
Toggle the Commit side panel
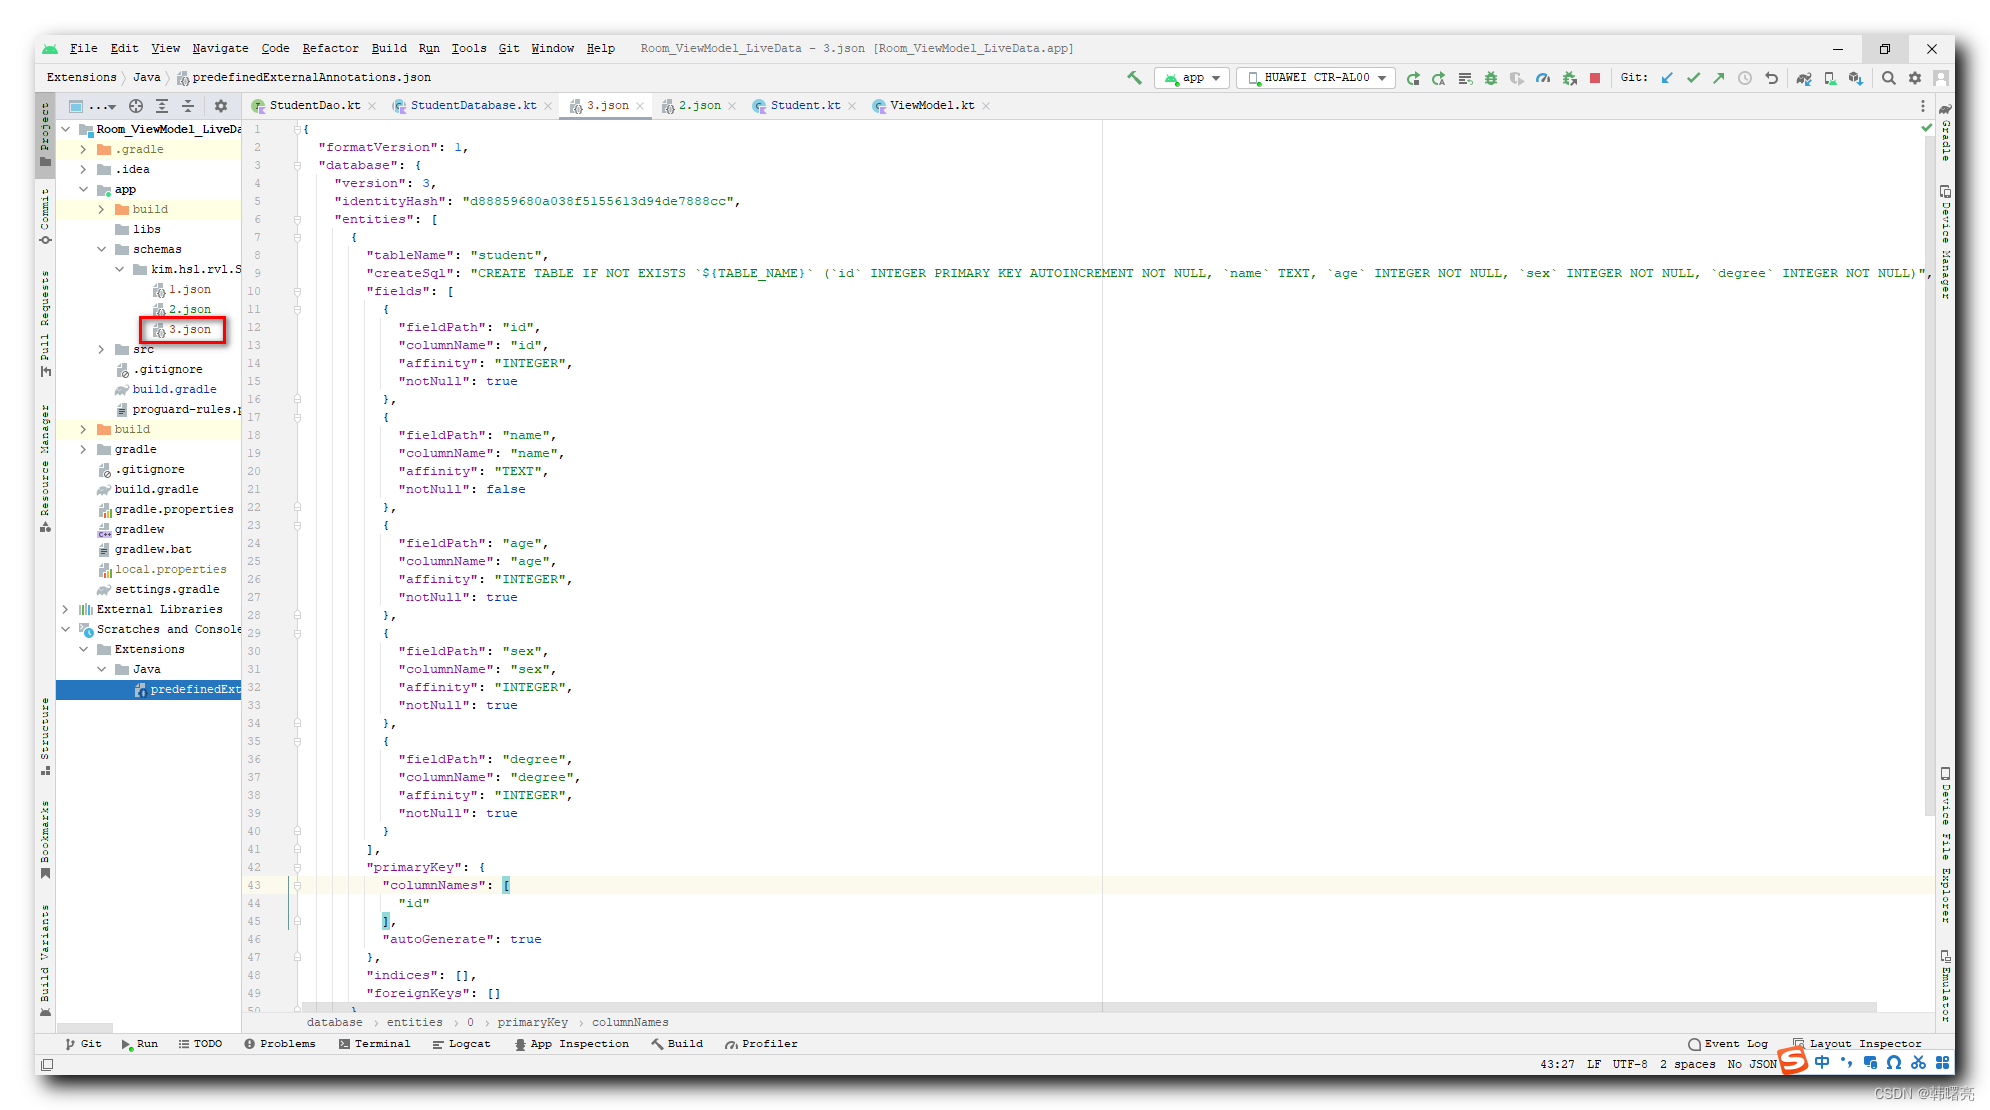(45, 217)
